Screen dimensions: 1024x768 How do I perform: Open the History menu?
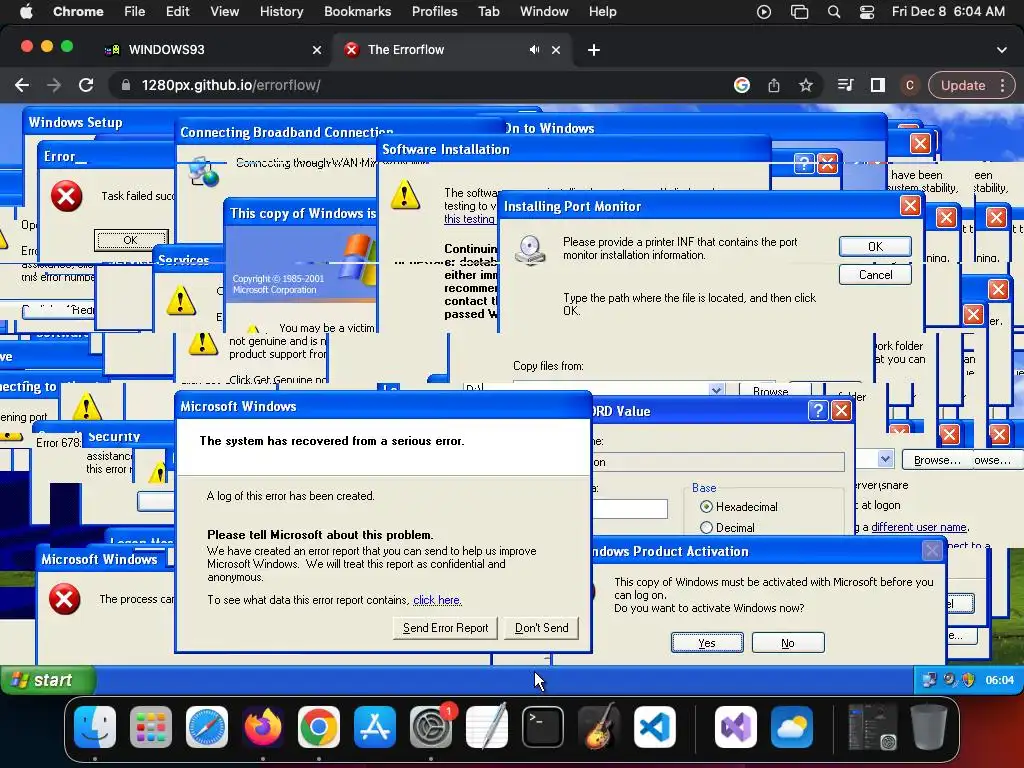click(281, 12)
